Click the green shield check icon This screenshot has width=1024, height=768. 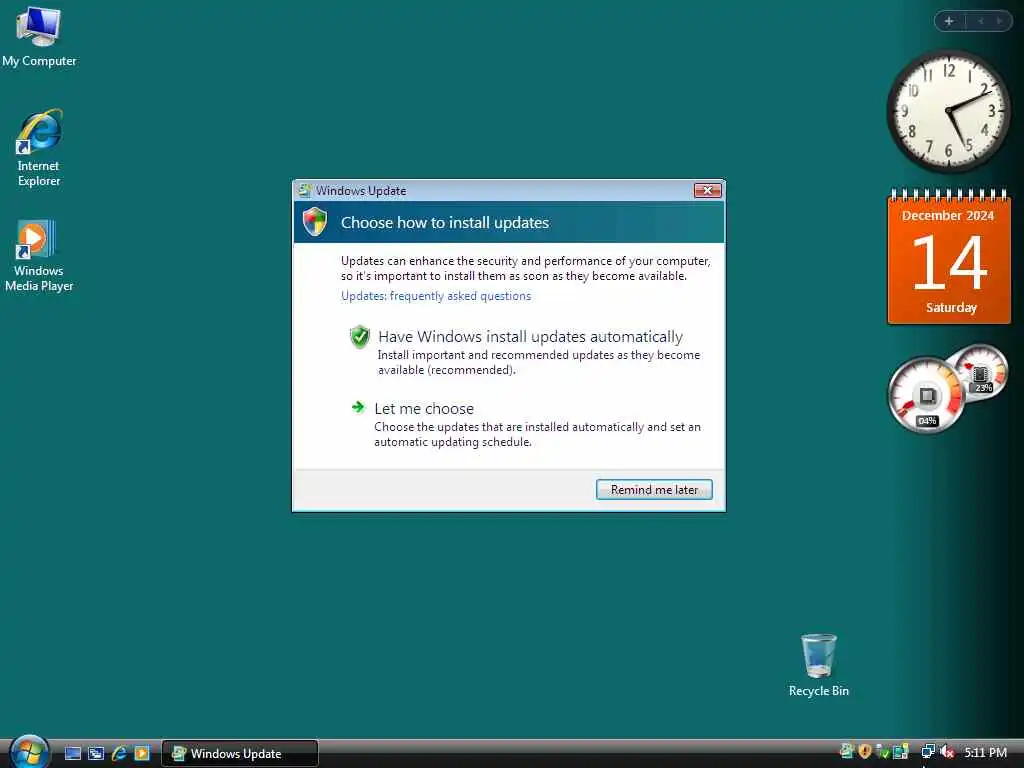[359, 337]
